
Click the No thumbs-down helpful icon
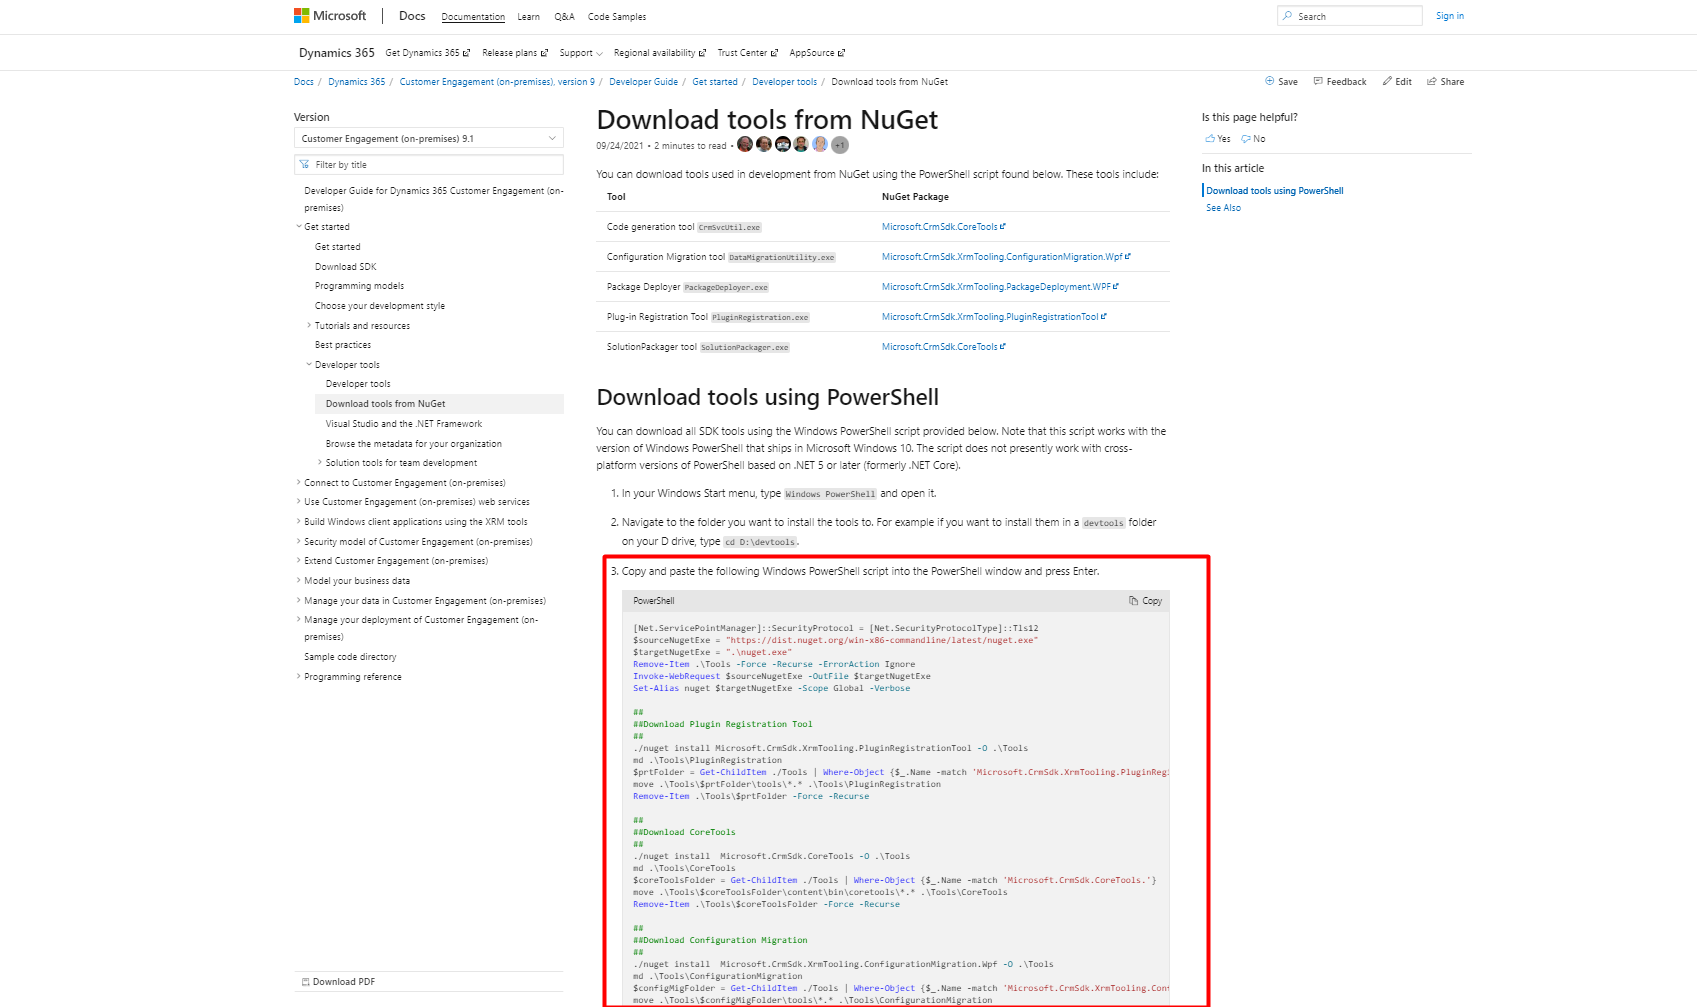click(x=1246, y=139)
